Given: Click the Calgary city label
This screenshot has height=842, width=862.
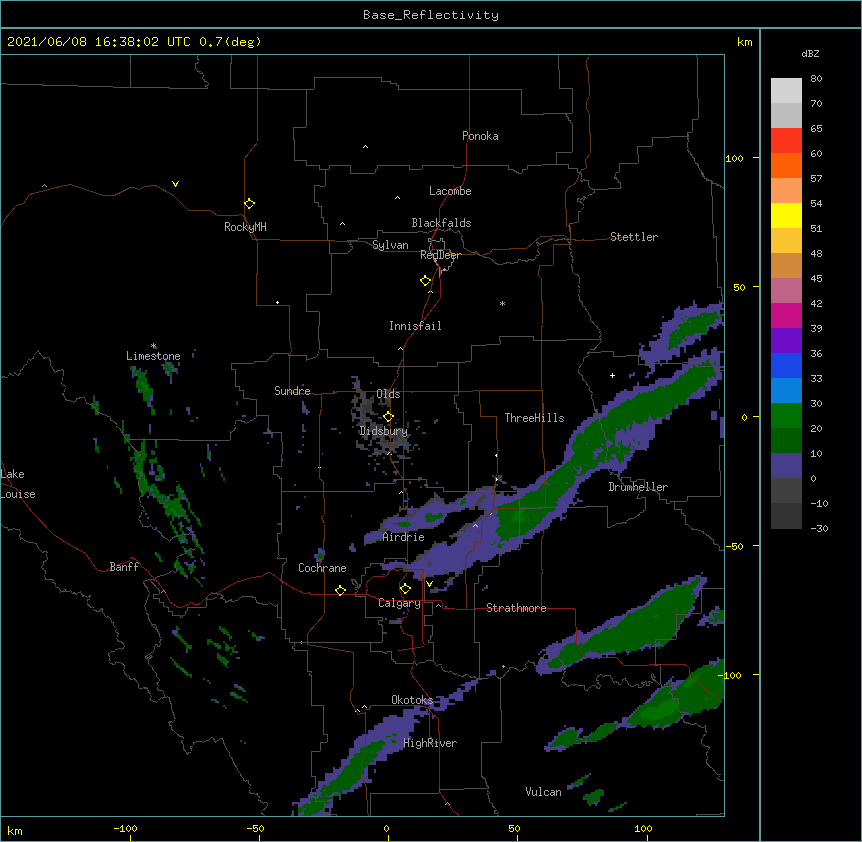Looking at the screenshot, I should [399, 603].
